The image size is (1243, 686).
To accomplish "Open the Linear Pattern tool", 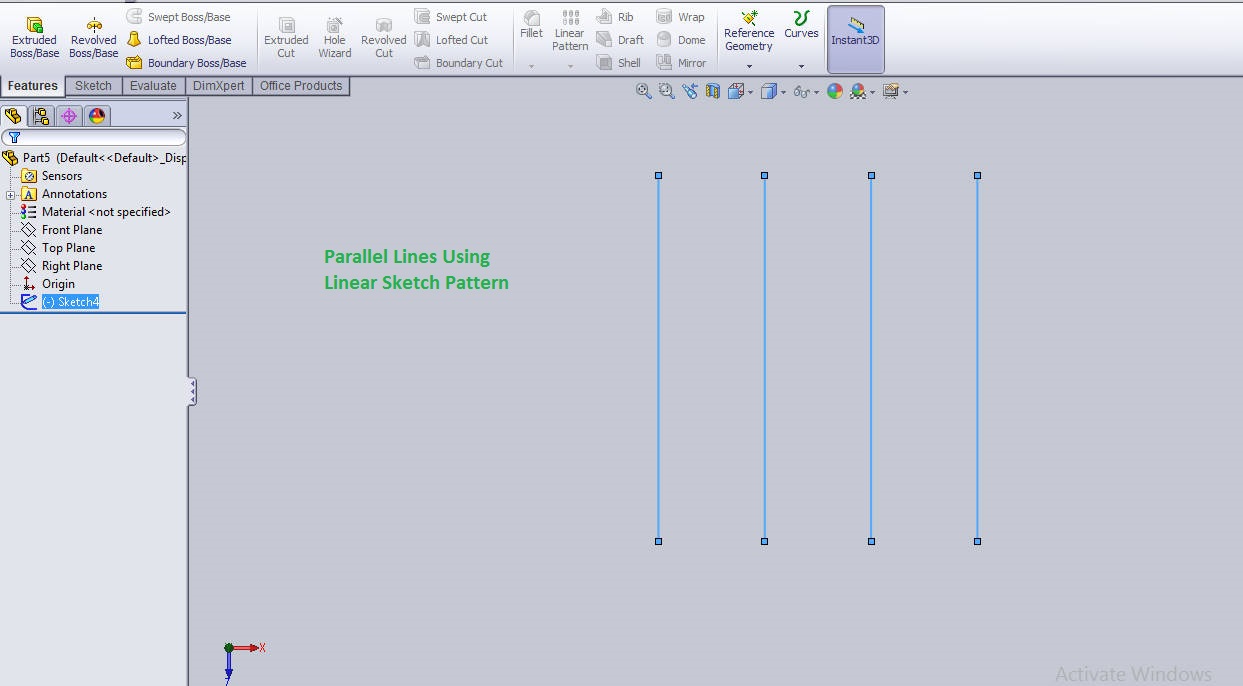I will point(569,33).
